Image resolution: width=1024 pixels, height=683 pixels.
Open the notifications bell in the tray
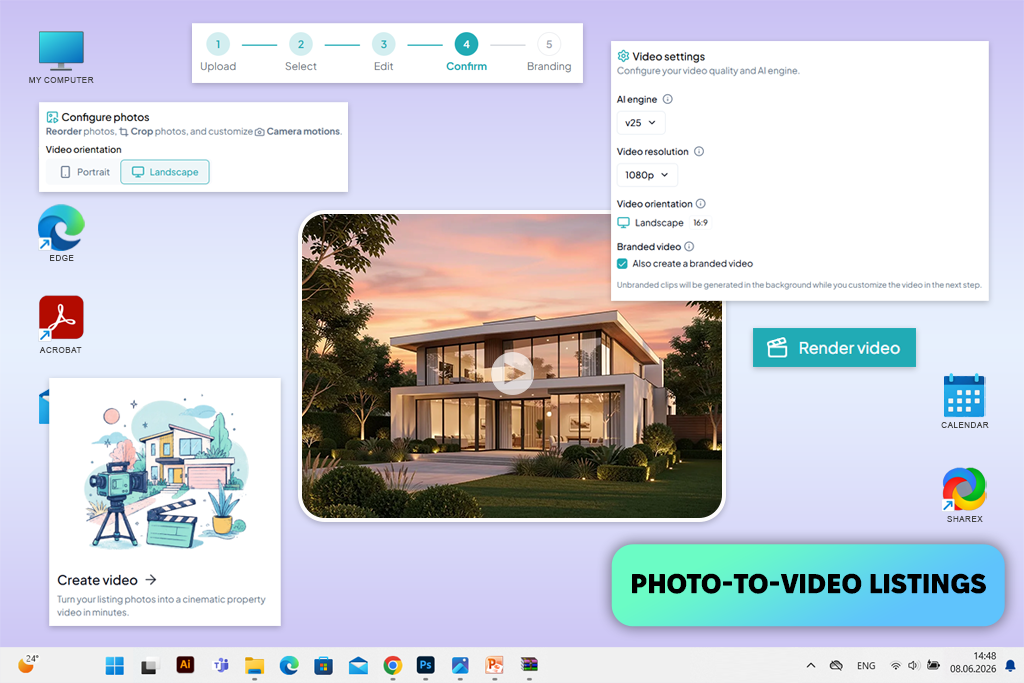coord(1010,665)
